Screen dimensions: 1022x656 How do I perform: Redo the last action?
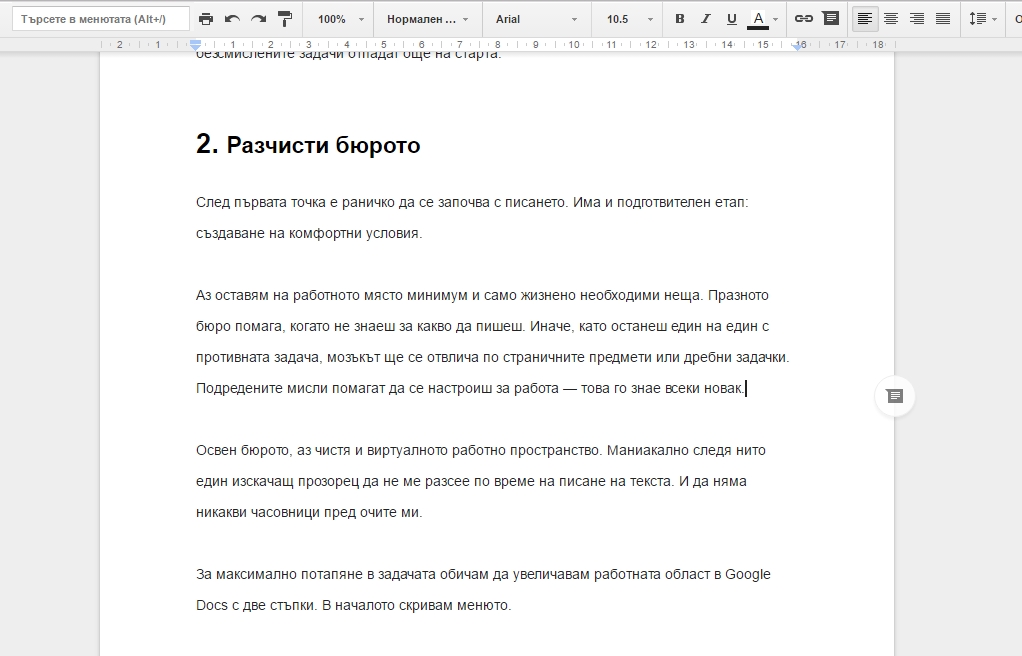[x=259, y=19]
